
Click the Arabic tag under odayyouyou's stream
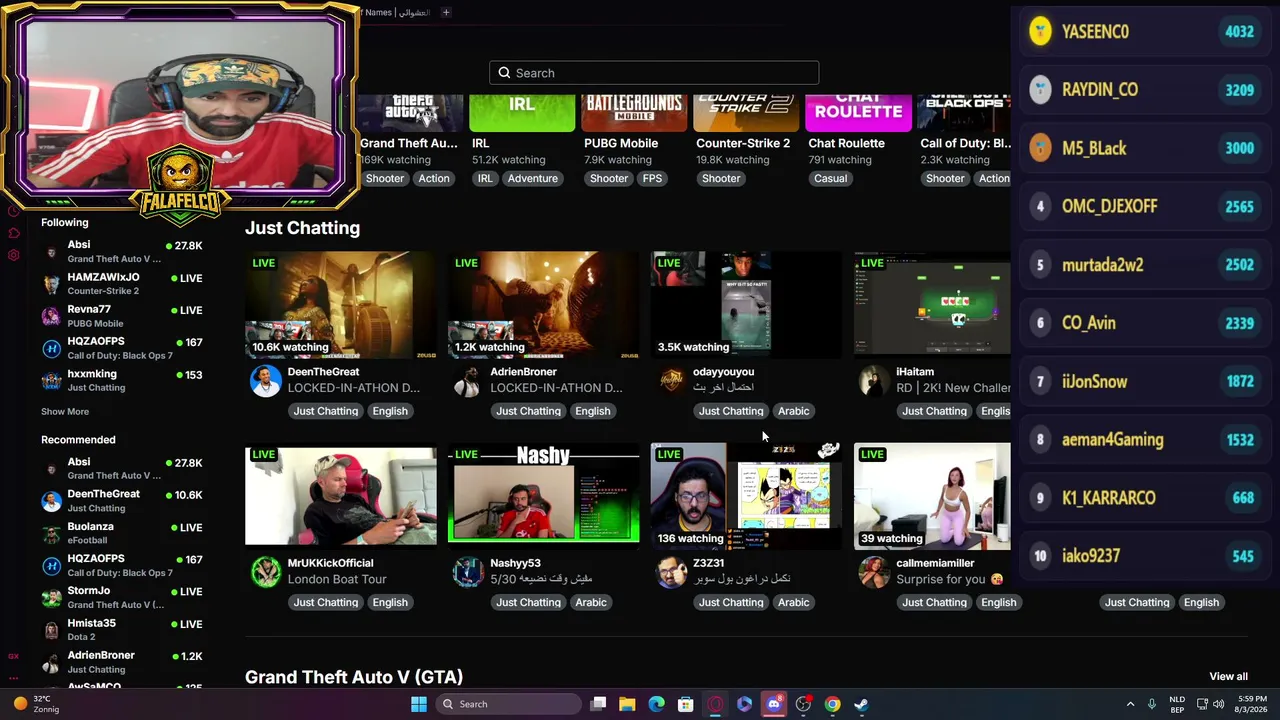click(x=793, y=411)
